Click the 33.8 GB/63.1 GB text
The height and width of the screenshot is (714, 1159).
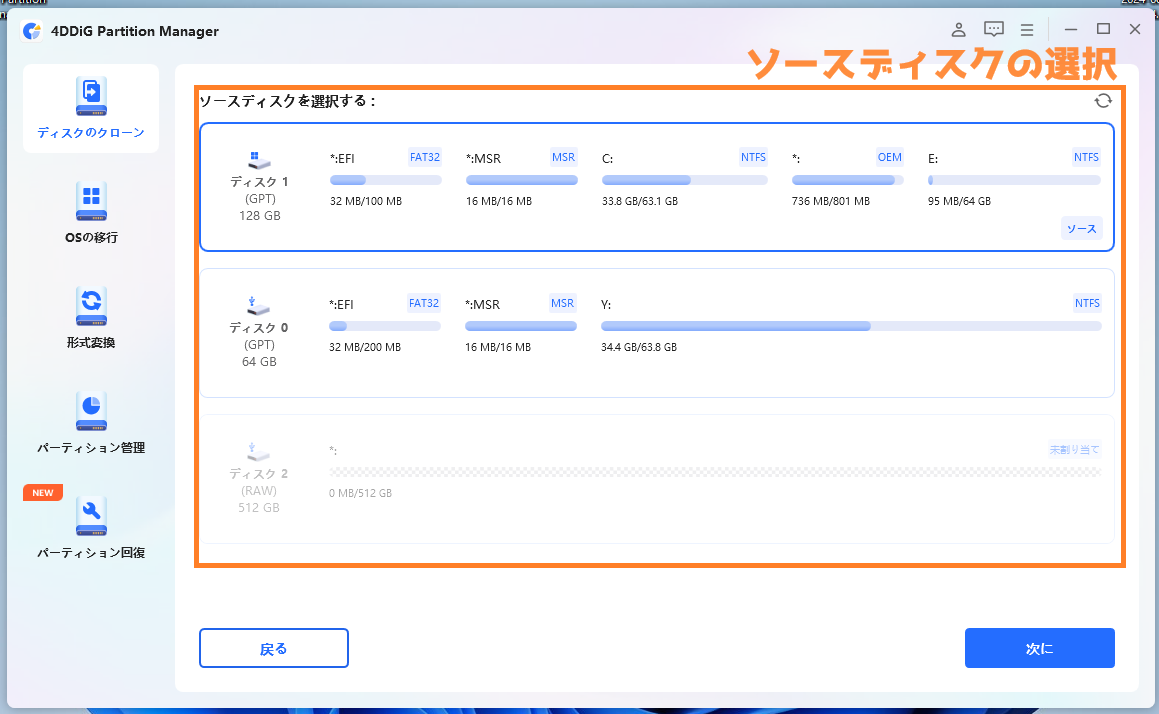click(639, 201)
